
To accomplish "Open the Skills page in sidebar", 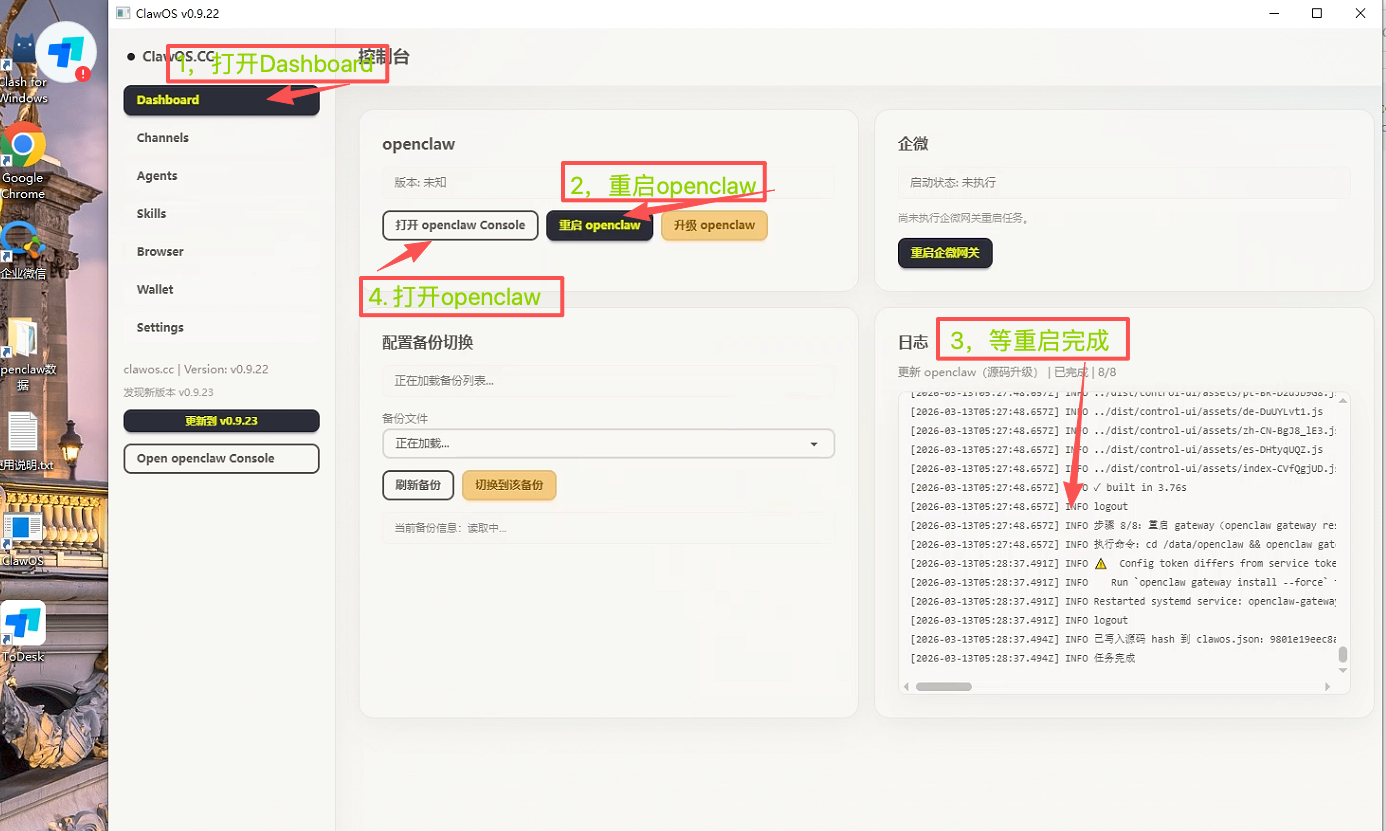I will tap(152, 214).
